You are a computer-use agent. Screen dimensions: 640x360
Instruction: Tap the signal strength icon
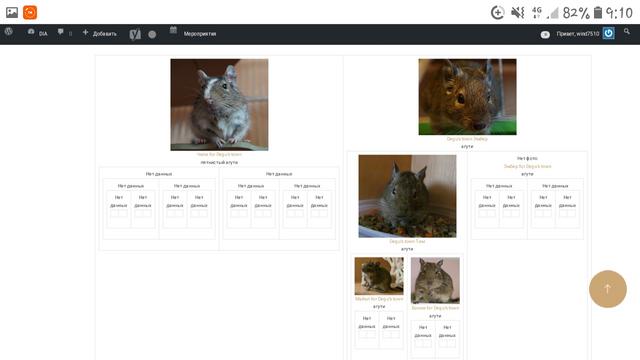553,13
